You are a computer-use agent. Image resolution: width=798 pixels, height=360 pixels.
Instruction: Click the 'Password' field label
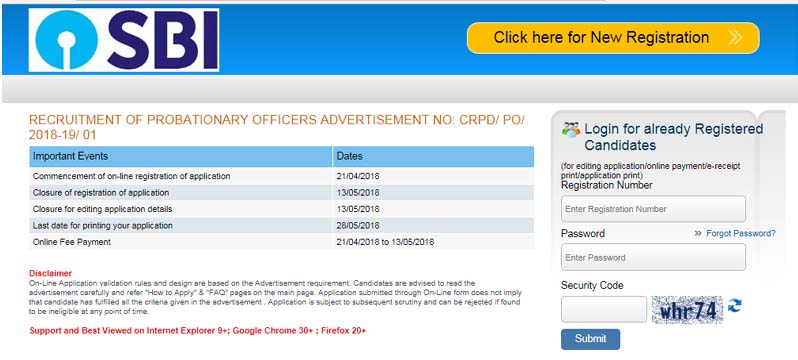pyautogui.click(x=583, y=234)
